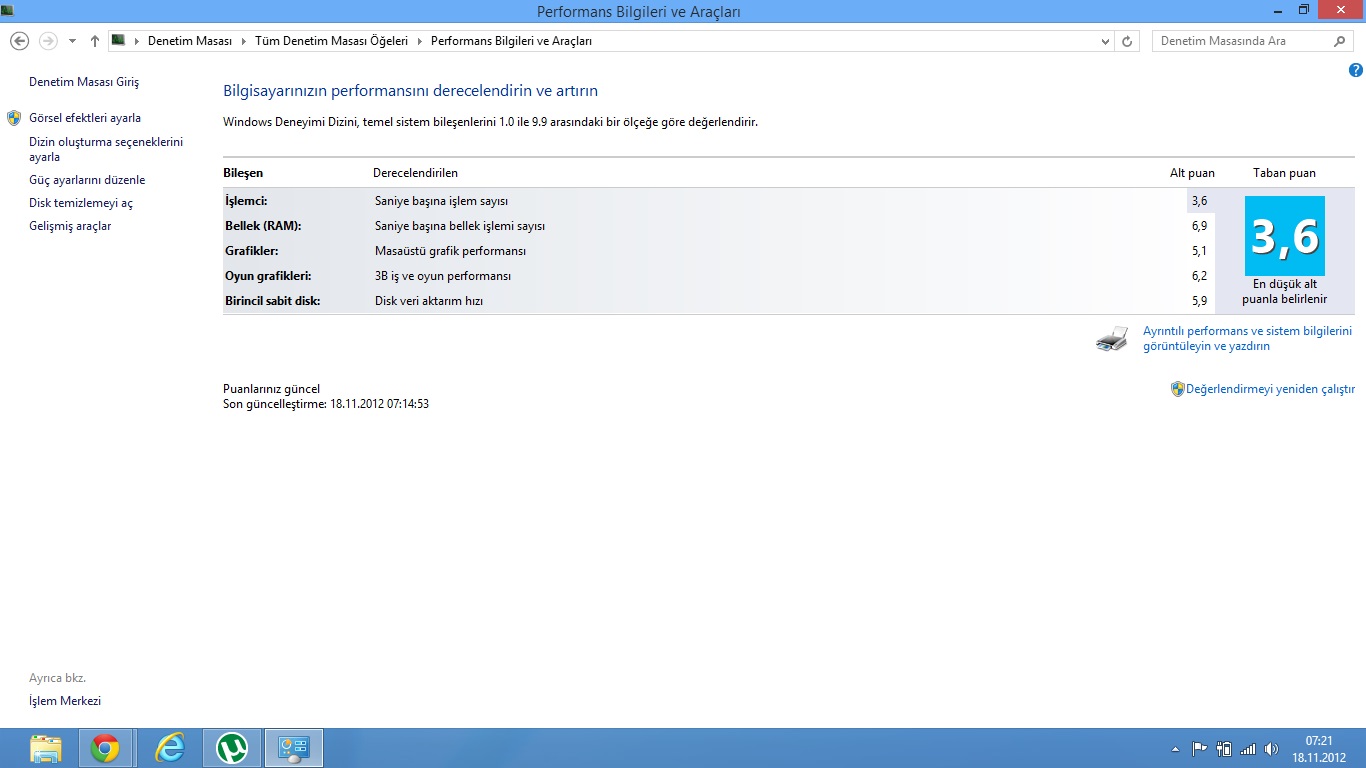Click the Back navigation arrow
This screenshot has width=1366, height=768.
pos(19,41)
